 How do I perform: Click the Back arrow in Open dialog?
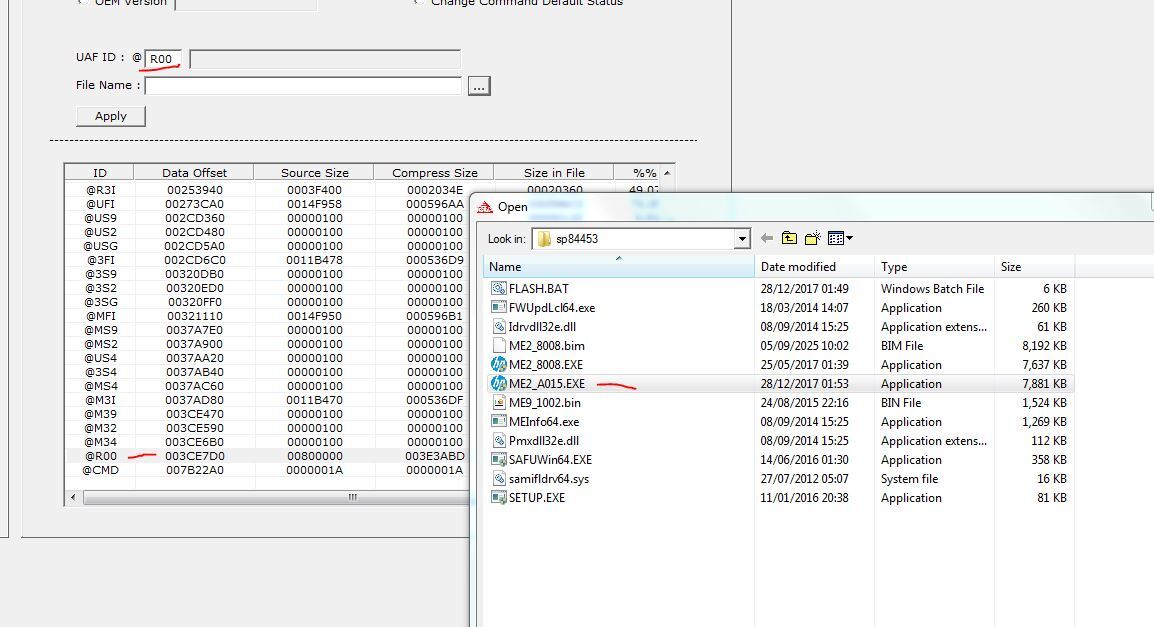[767, 238]
